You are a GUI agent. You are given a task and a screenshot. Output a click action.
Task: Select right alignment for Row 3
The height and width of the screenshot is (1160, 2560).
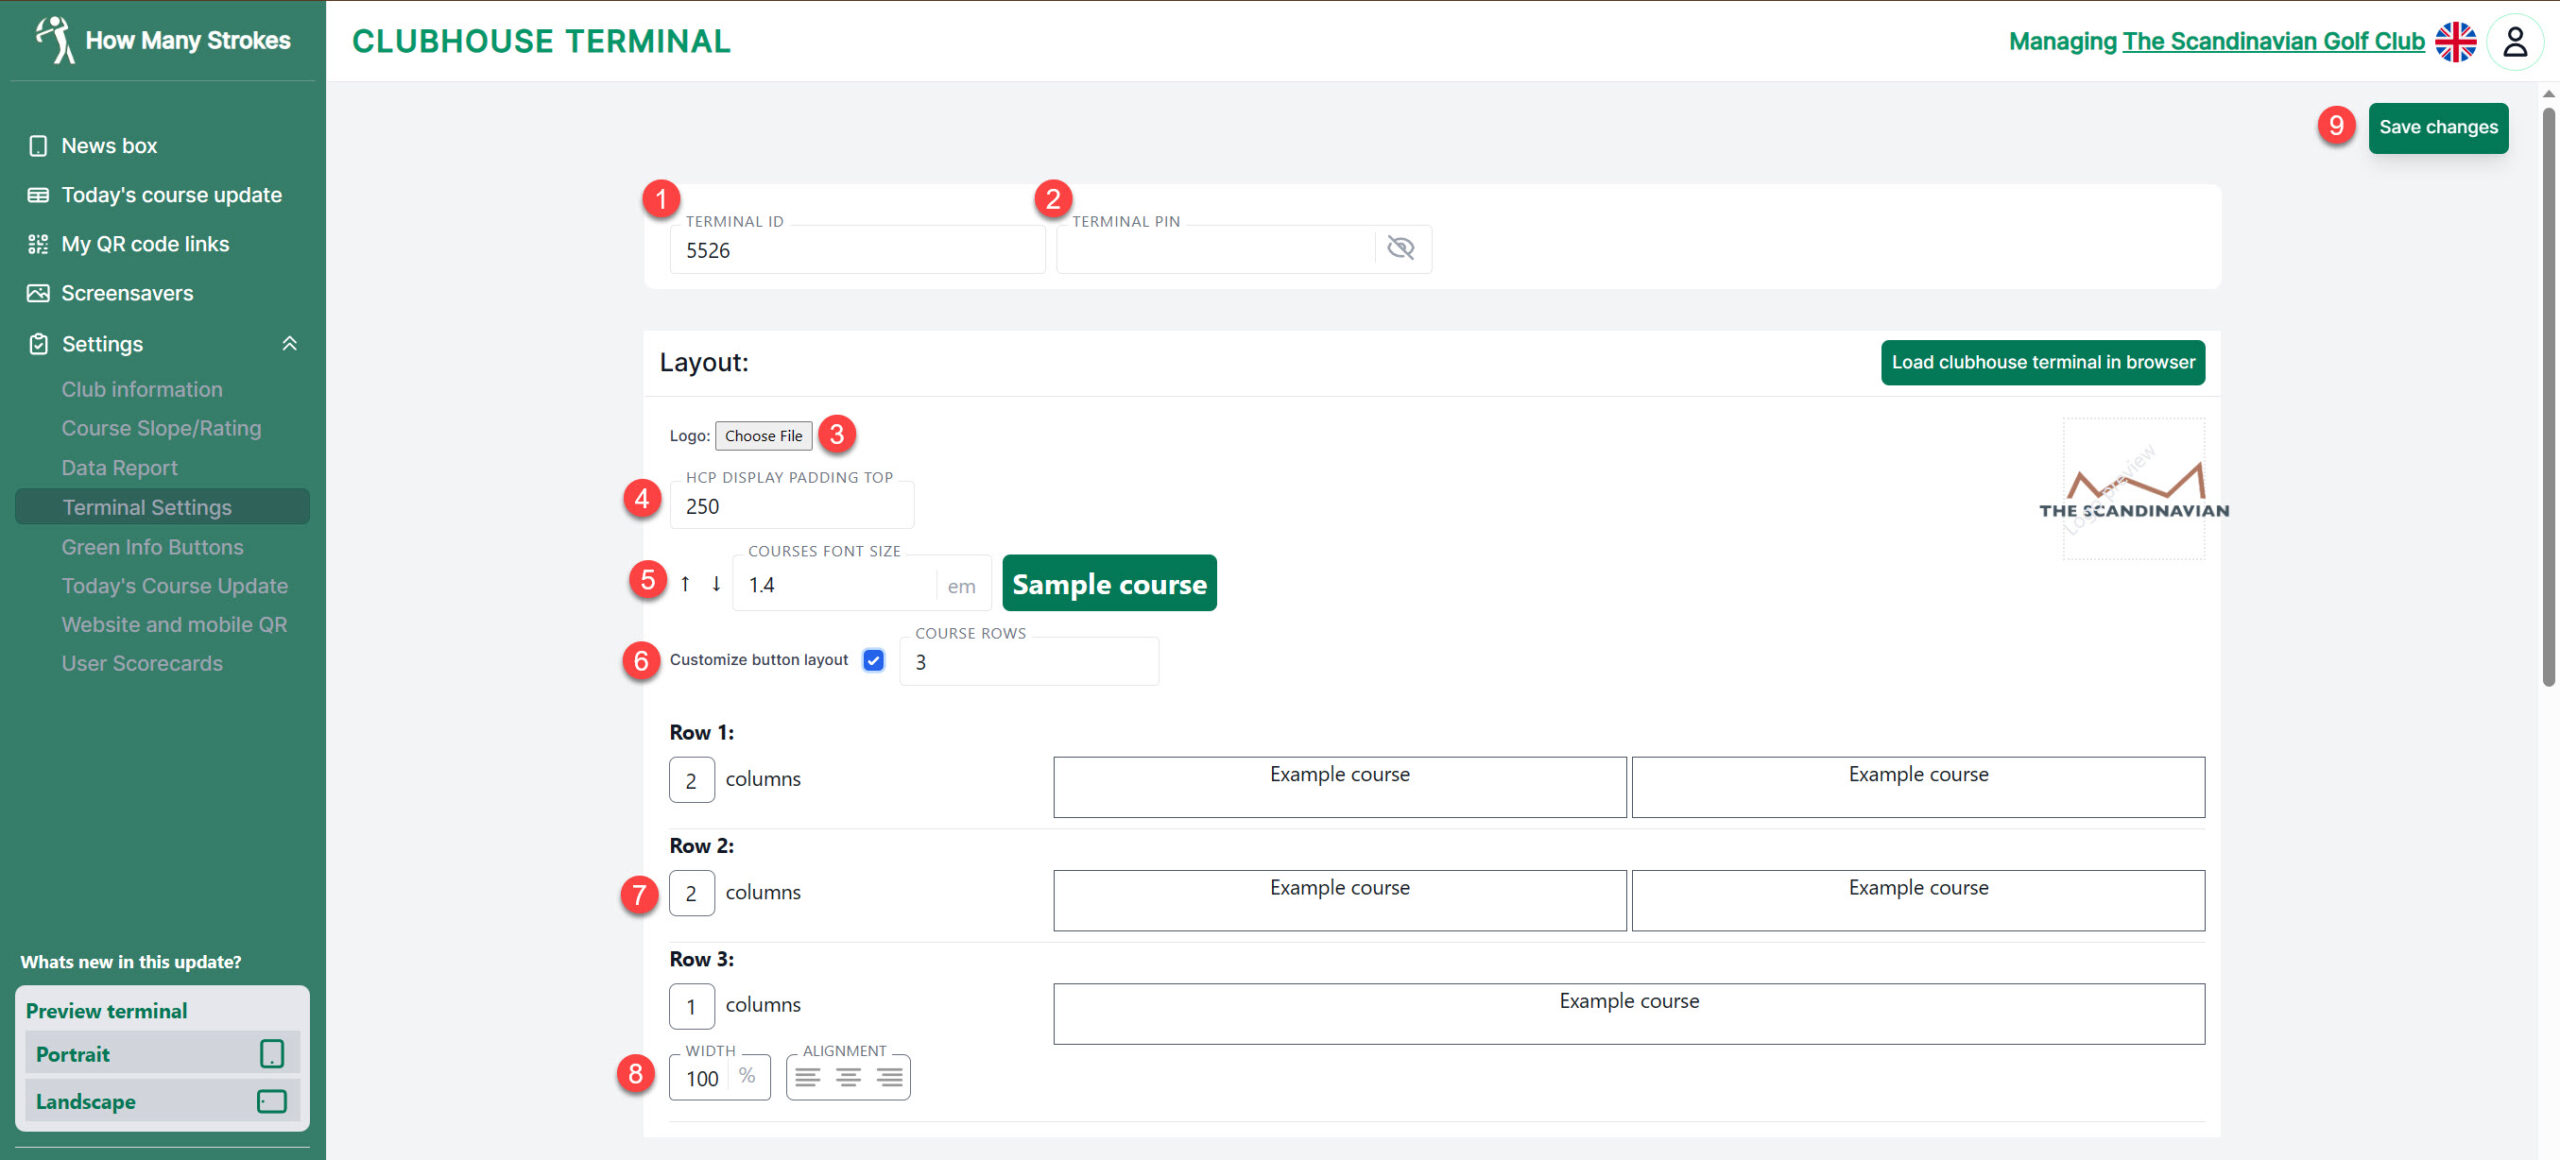(888, 1077)
